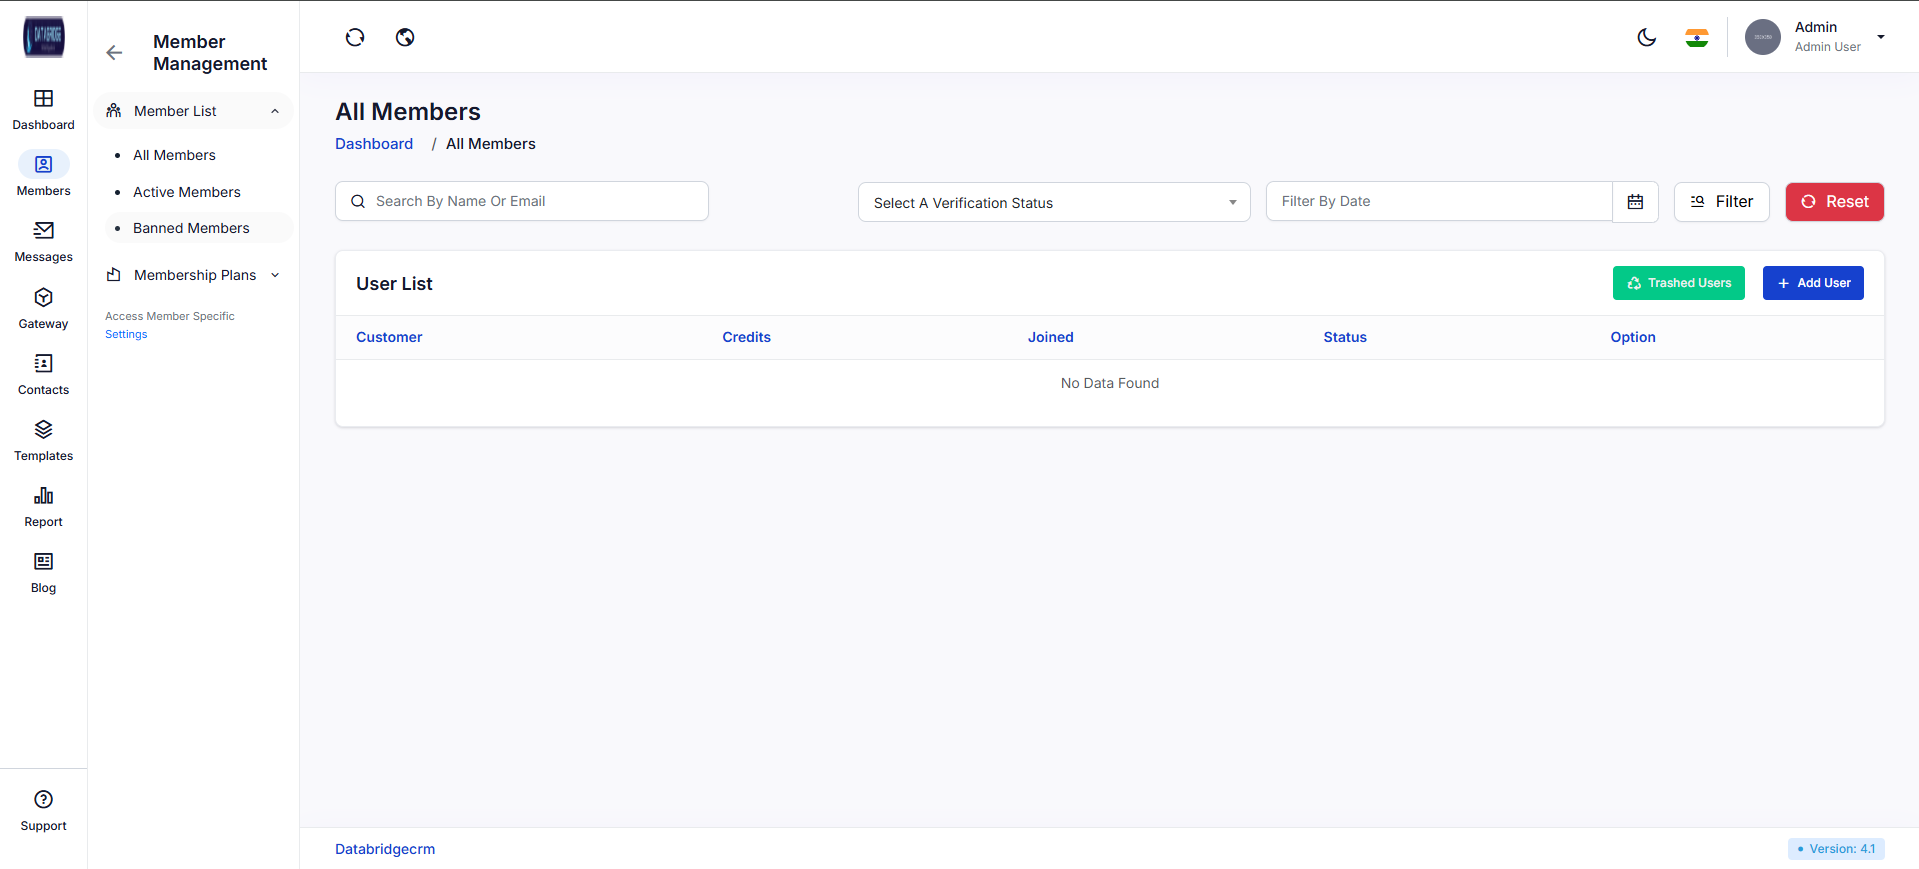Click the Add User button
Image resolution: width=1919 pixels, height=869 pixels.
pos(1812,283)
